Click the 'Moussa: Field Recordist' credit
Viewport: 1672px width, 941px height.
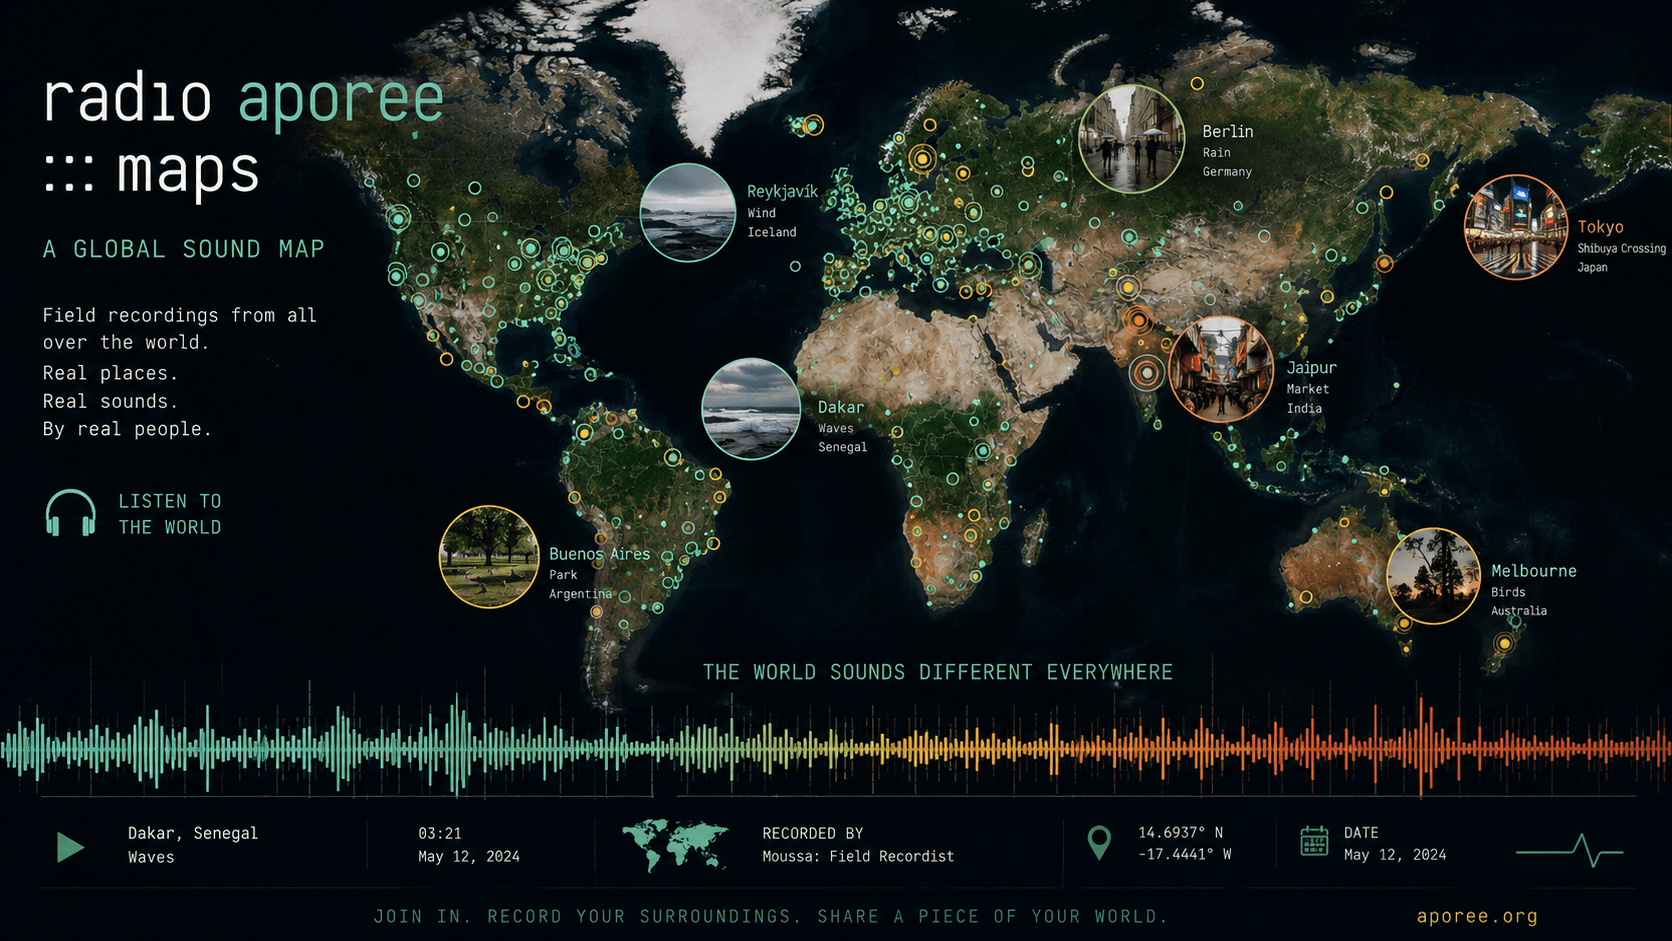click(858, 856)
